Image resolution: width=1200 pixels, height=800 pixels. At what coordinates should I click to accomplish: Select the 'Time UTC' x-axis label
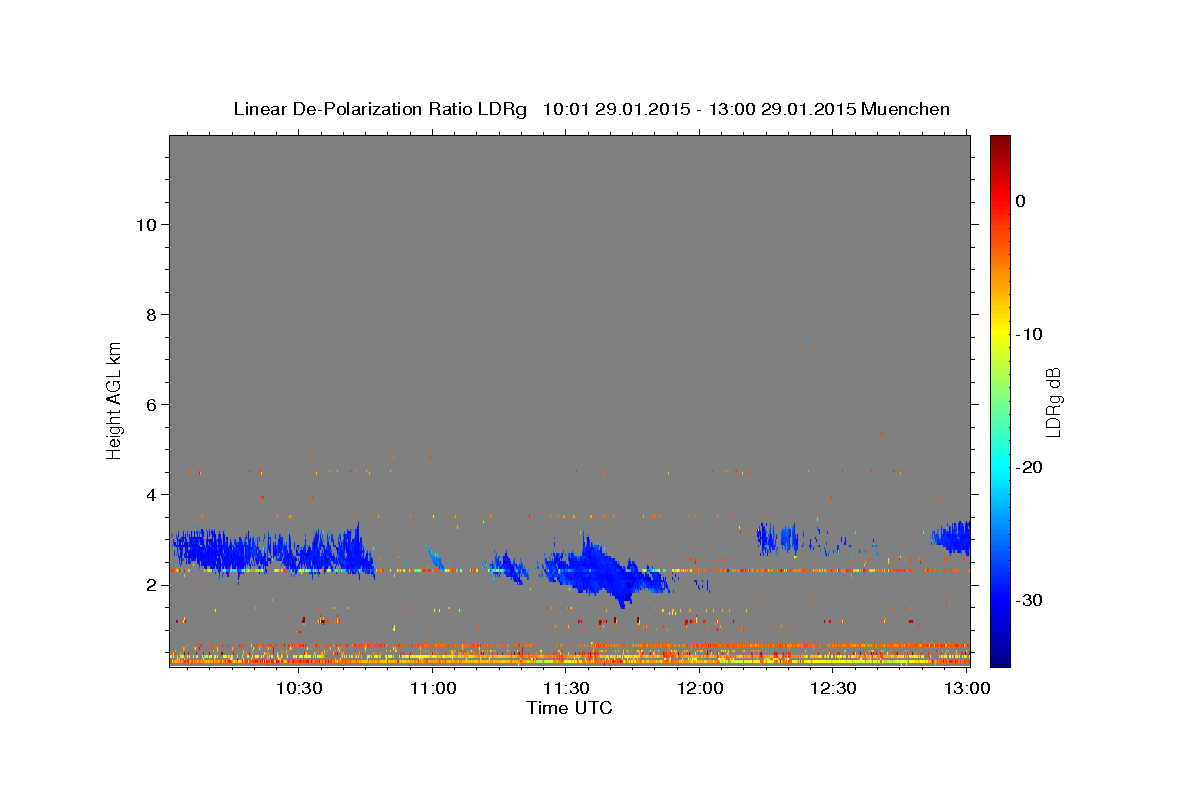coord(569,708)
